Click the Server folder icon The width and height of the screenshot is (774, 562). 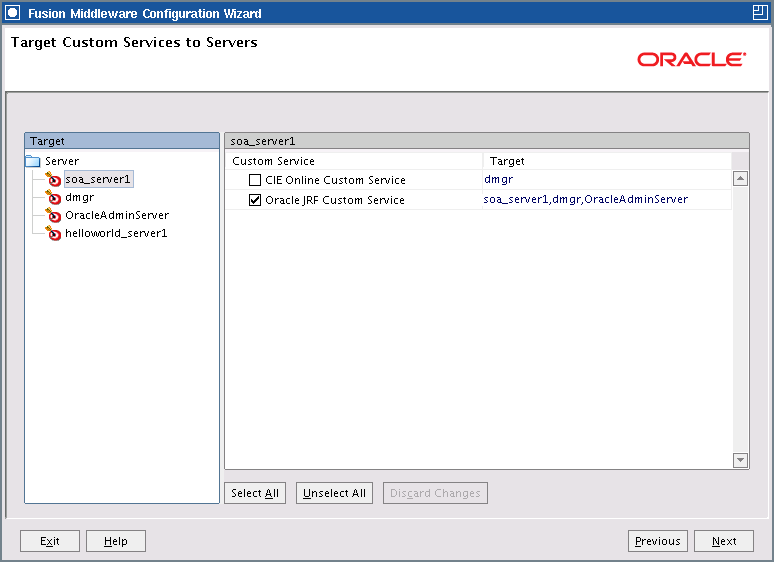pyautogui.click(x=33, y=161)
